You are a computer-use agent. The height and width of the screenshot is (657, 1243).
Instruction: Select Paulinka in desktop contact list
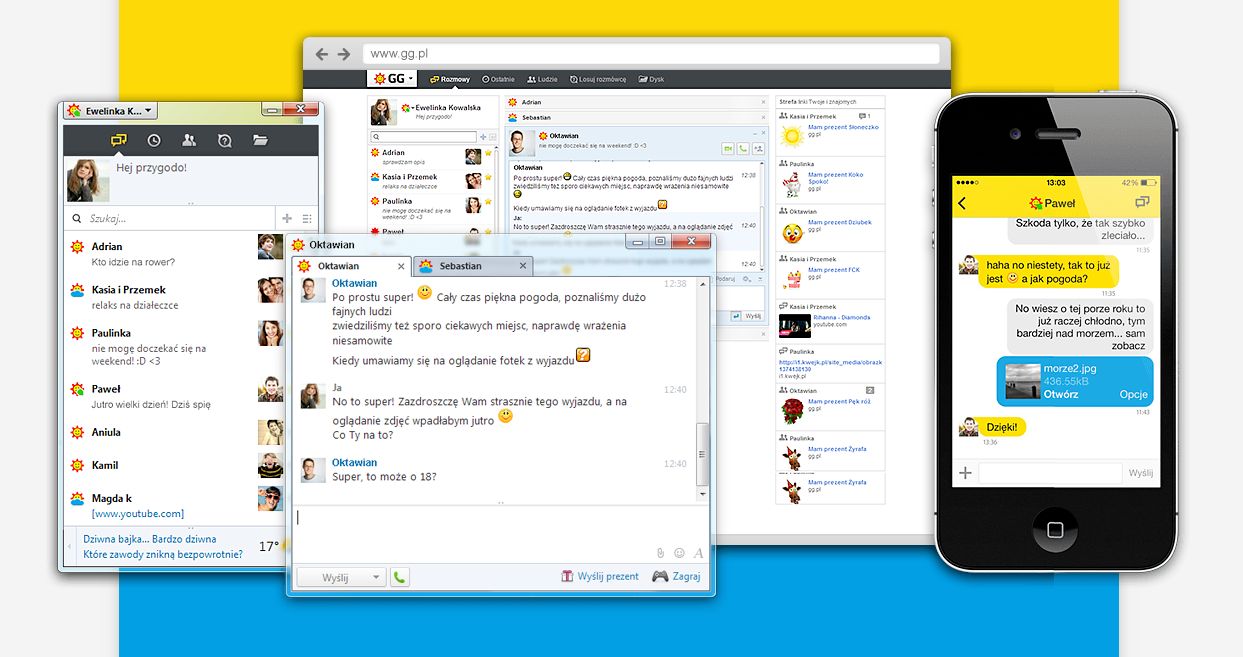coord(175,346)
